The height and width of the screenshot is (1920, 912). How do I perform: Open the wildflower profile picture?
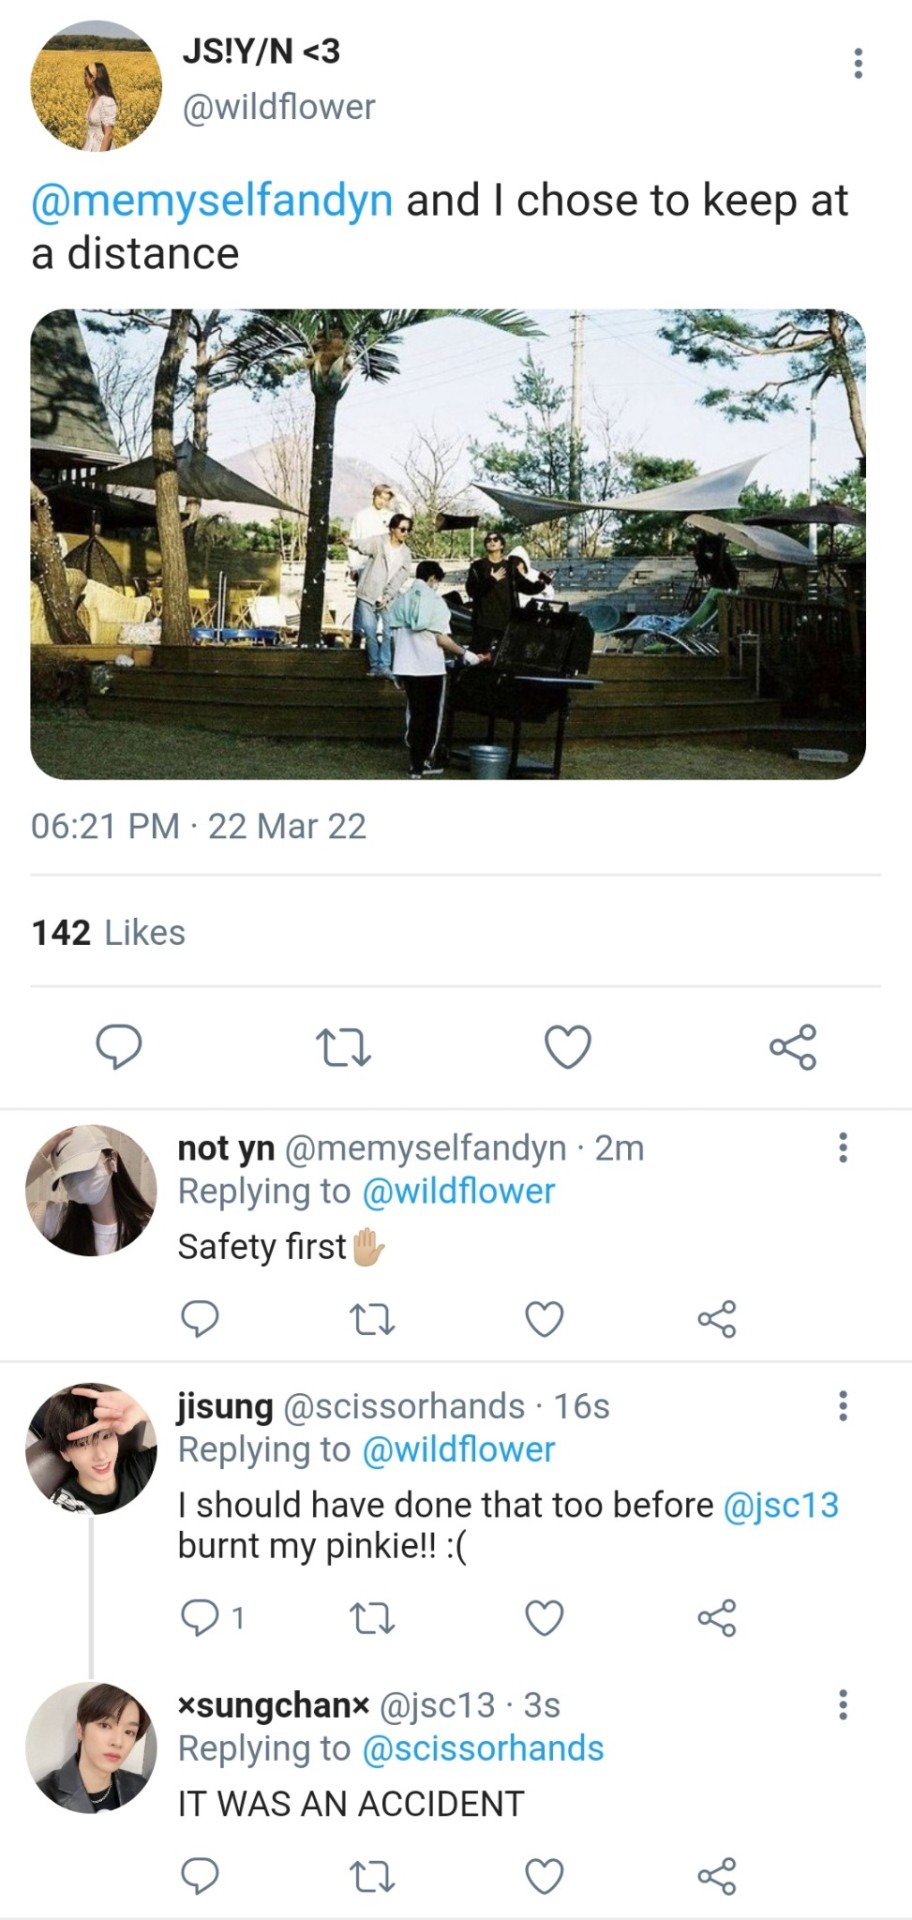click(x=96, y=86)
